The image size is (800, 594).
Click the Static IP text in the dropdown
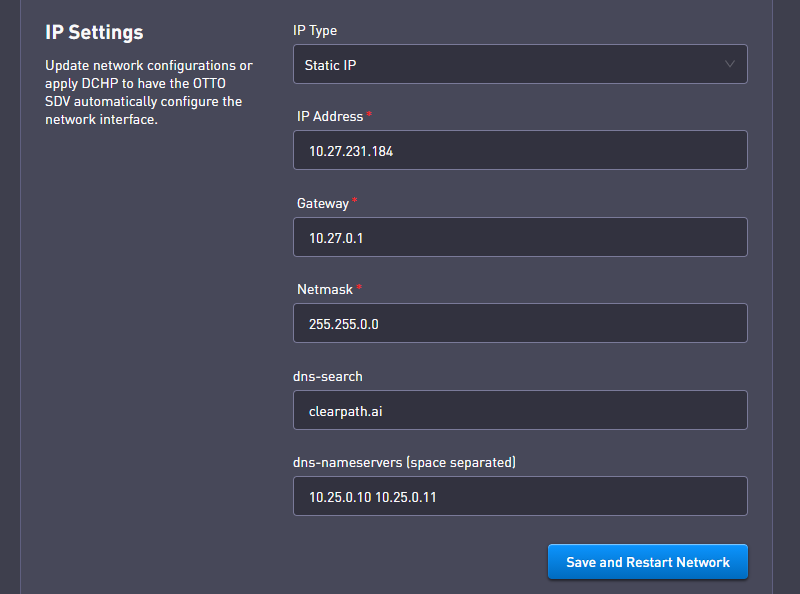(331, 65)
